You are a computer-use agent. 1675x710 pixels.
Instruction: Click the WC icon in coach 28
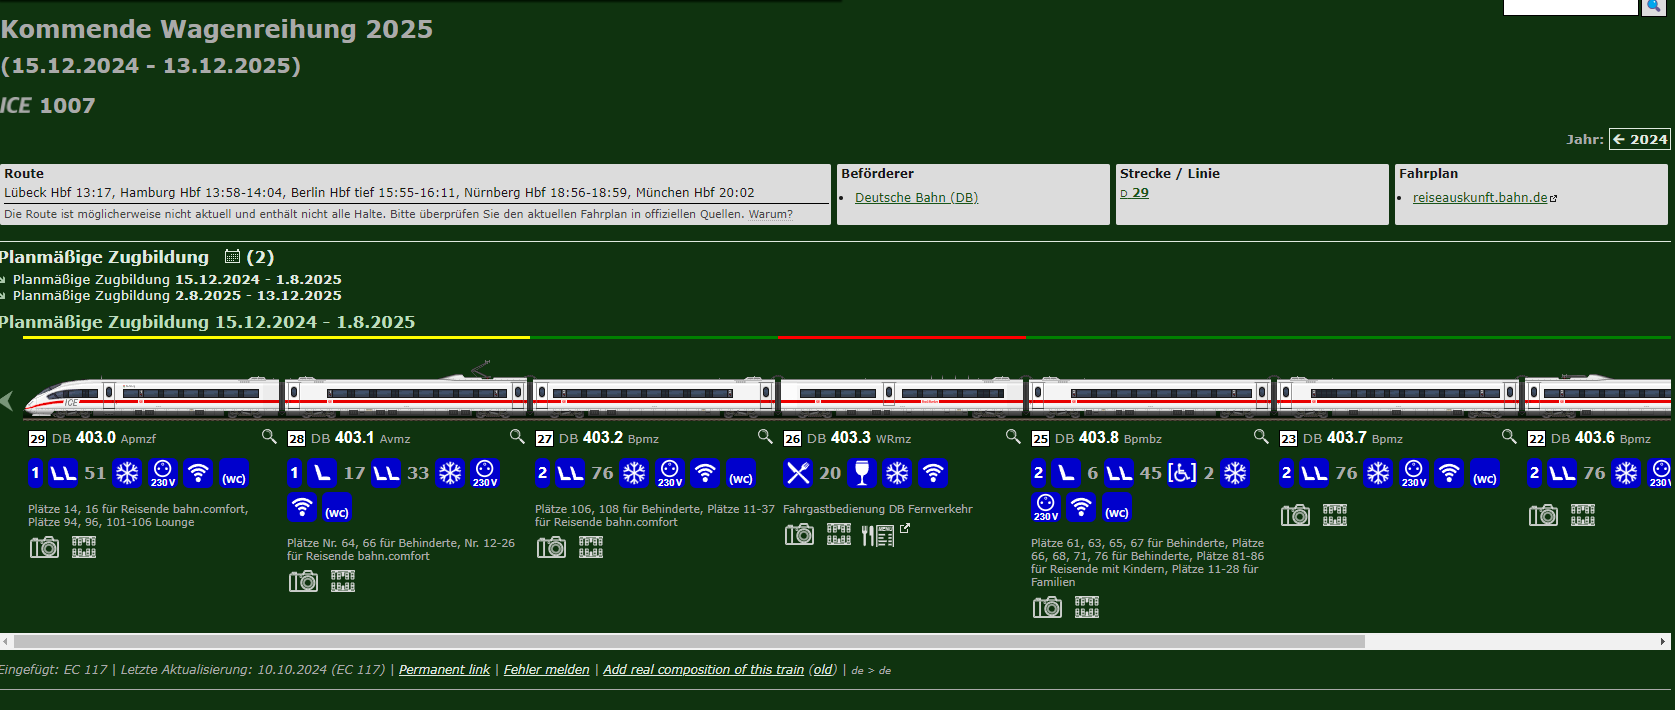coord(337,507)
